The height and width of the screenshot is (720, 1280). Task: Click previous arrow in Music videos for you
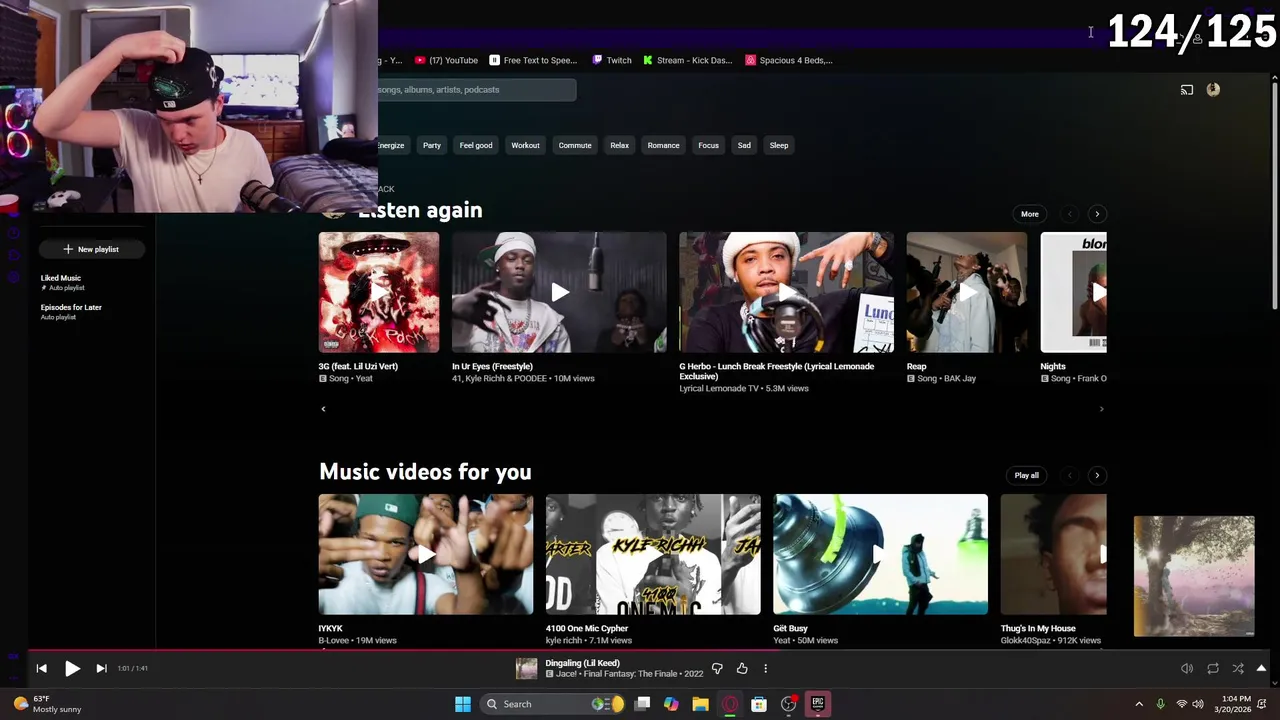click(x=1070, y=475)
